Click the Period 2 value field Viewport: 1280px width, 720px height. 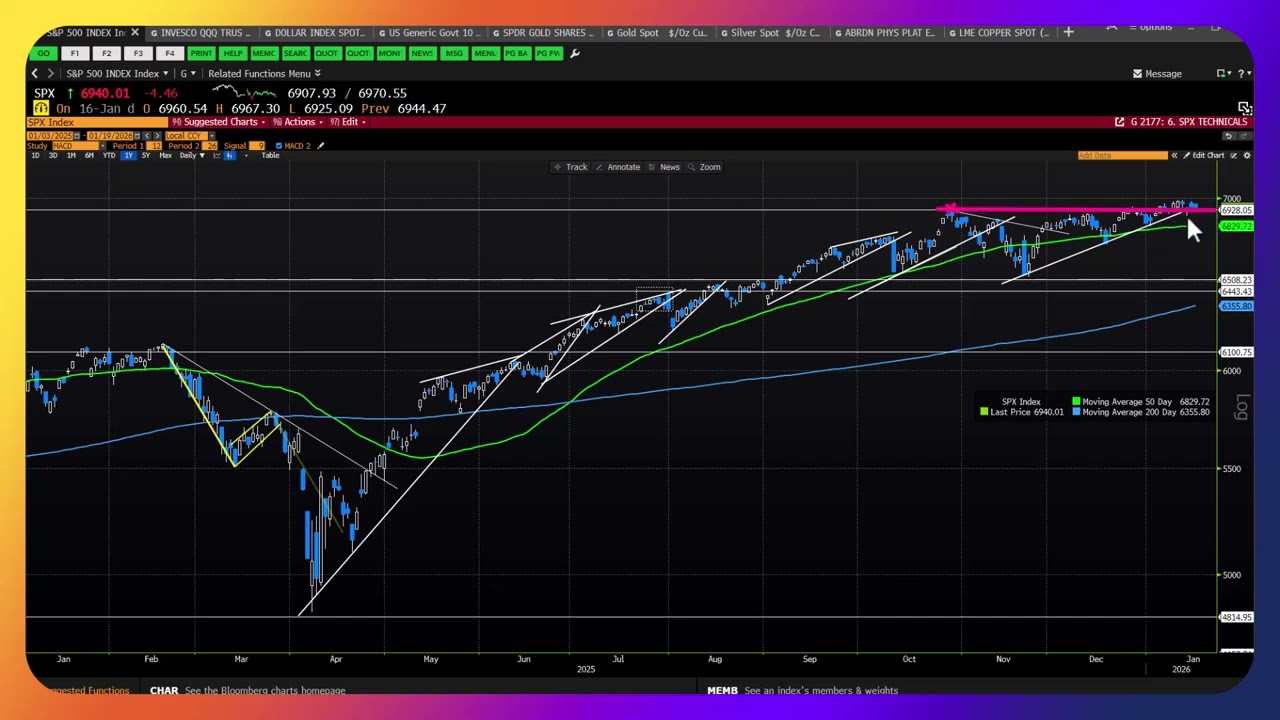tap(209, 146)
